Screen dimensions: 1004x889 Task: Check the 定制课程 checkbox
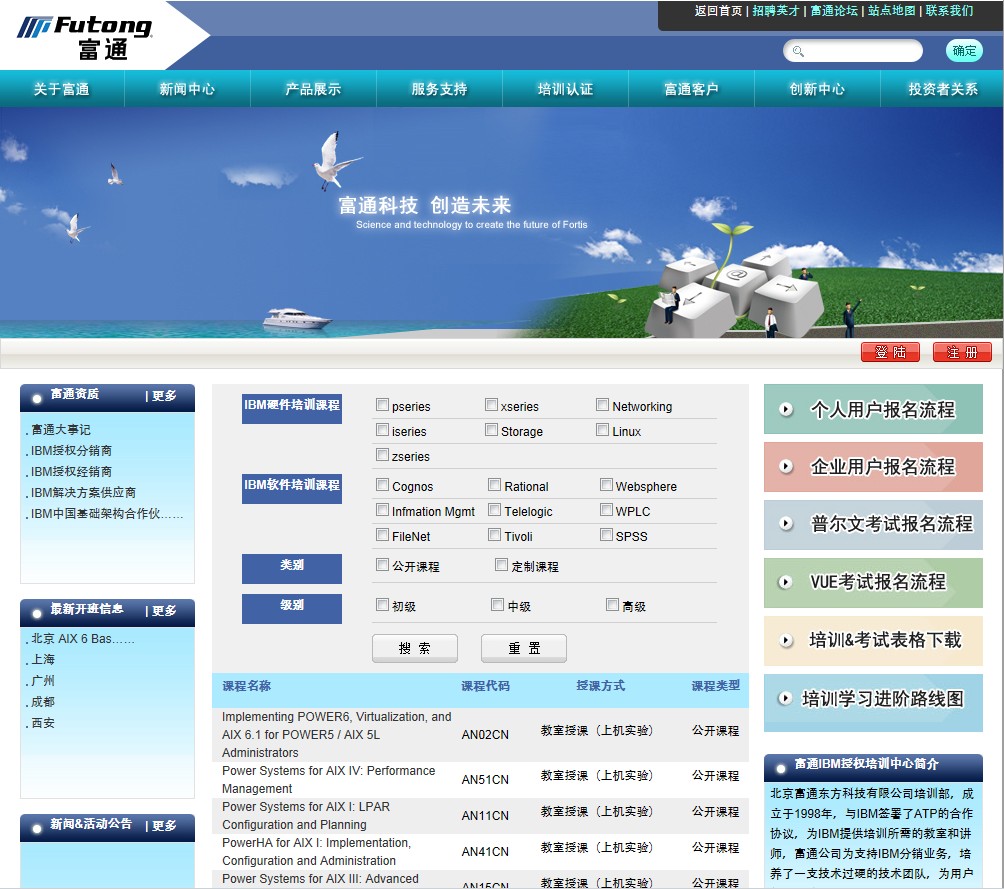(x=501, y=565)
